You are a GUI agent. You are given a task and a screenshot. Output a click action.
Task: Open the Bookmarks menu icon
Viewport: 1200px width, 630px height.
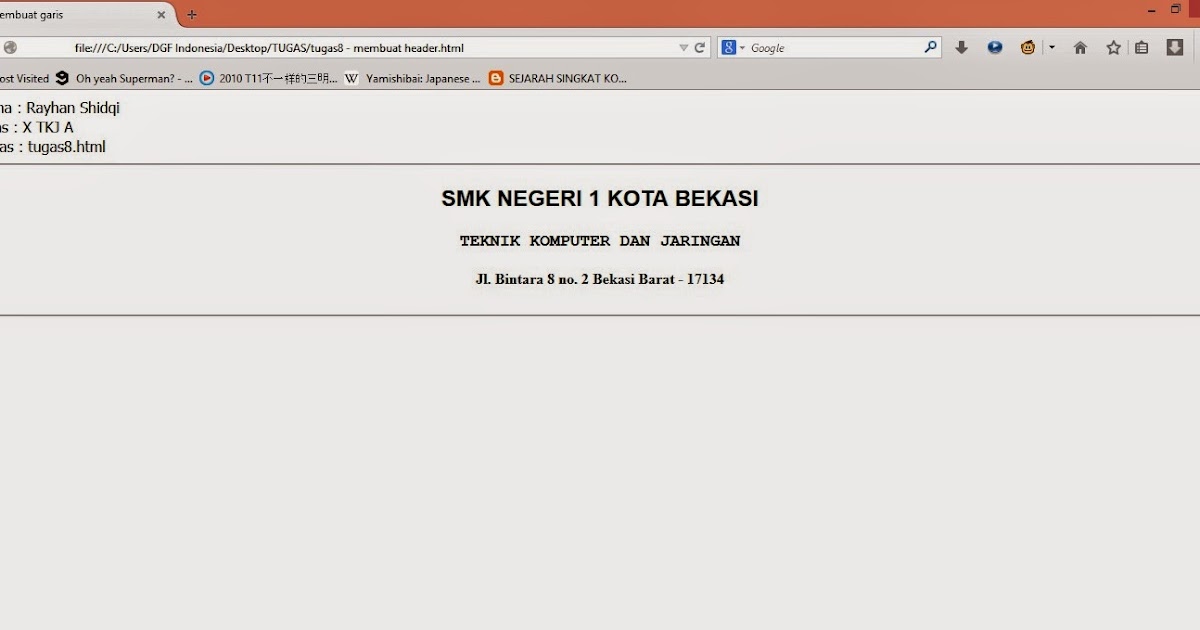[x=1141, y=47]
